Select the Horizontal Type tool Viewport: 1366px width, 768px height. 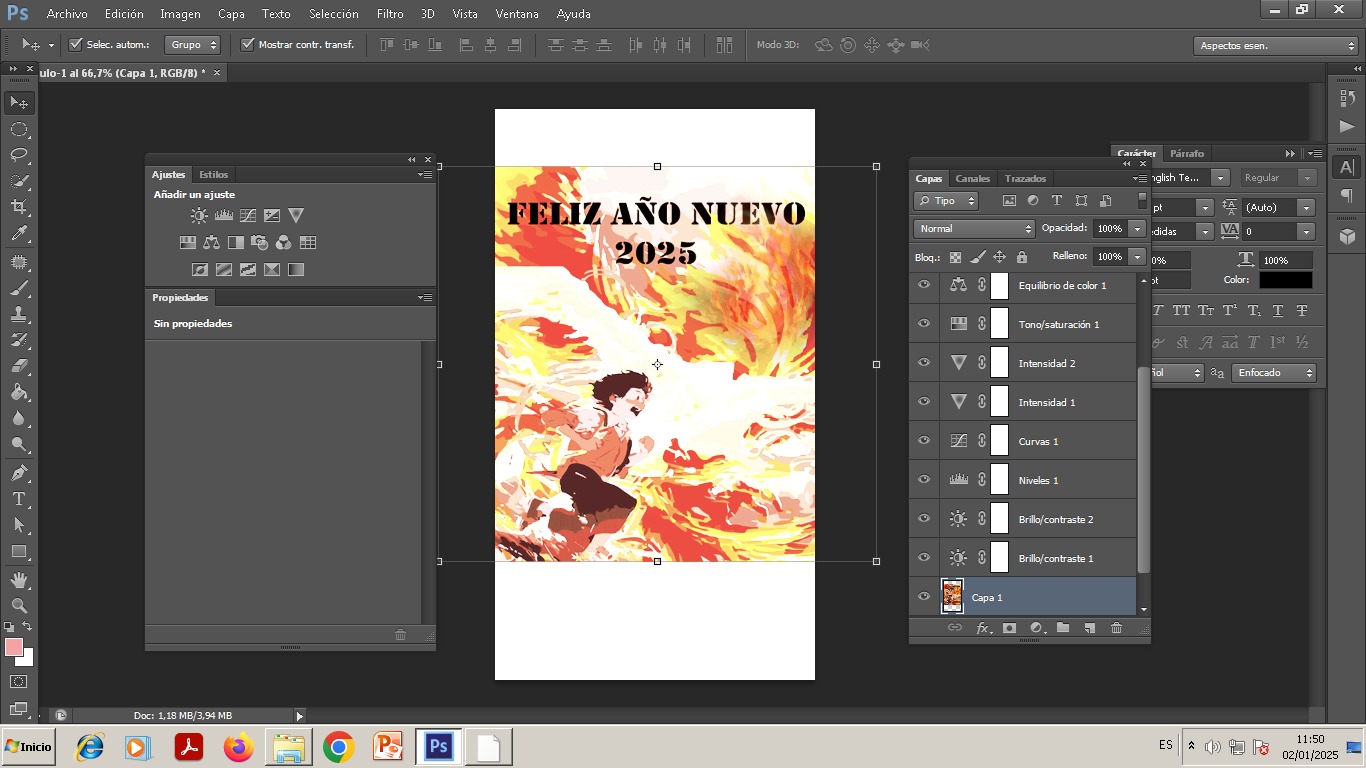[x=19, y=499]
